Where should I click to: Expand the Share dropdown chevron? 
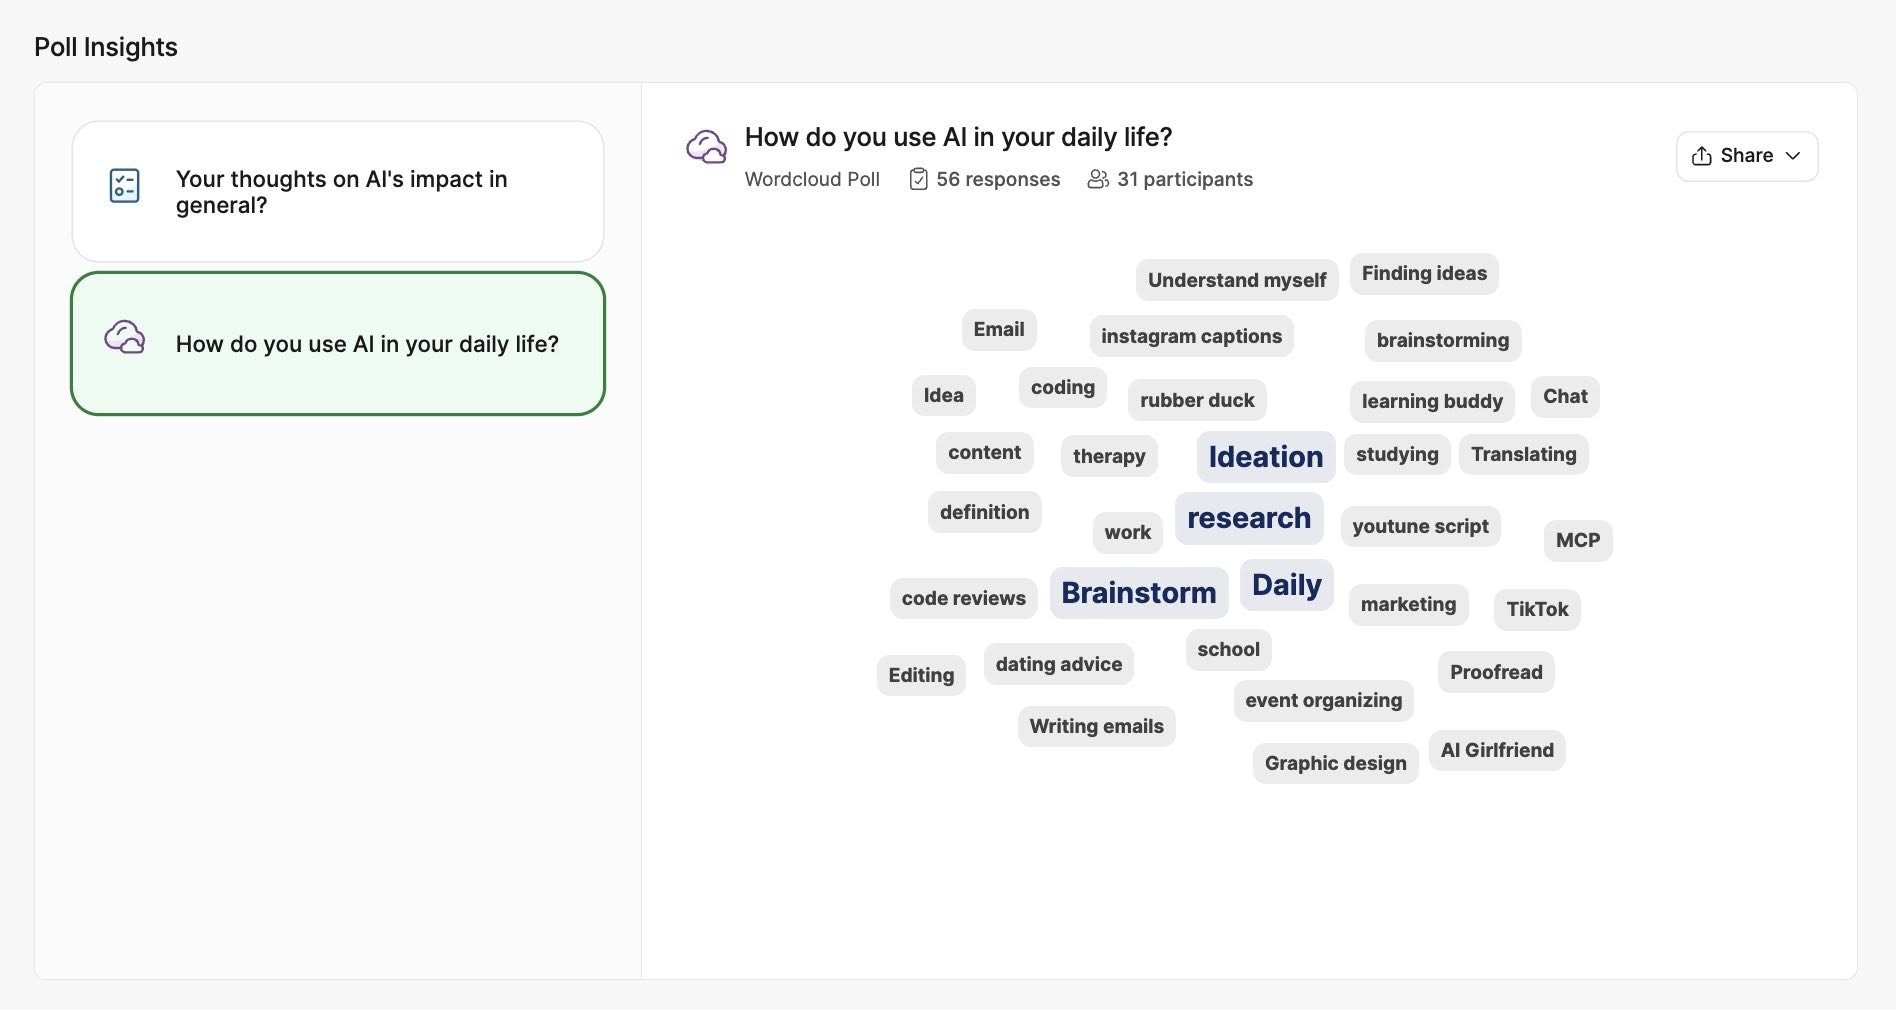1793,156
